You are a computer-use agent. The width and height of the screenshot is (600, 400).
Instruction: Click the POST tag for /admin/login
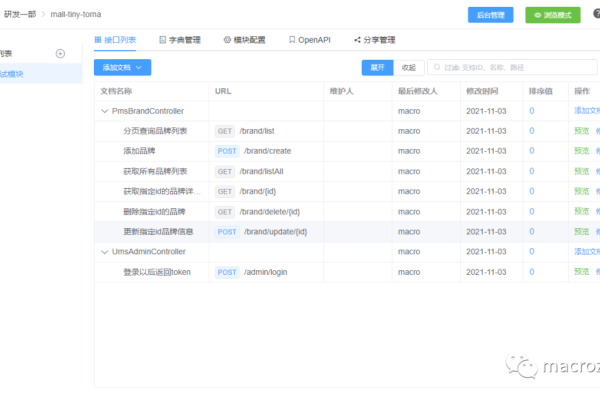pyautogui.click(x=227, y=272)
